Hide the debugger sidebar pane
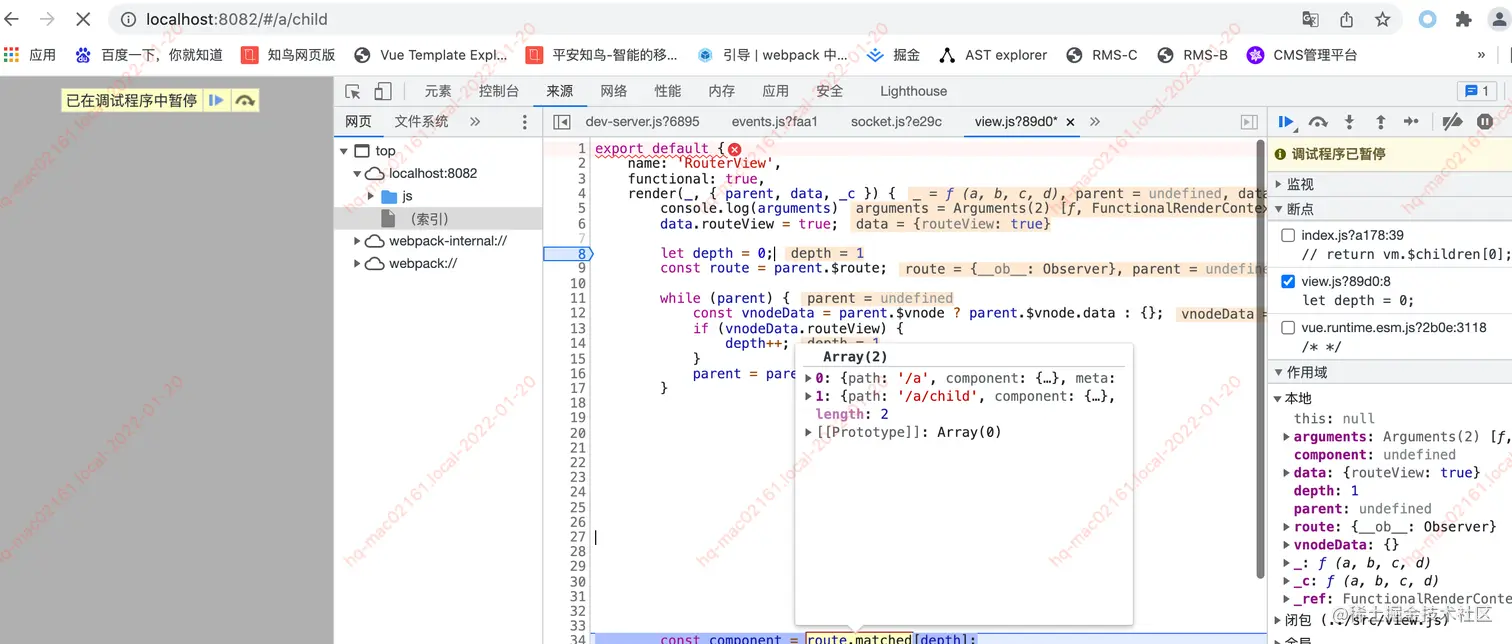Image resolution: width=1512 pixels, height=644 pixels. tap(1249, 122)
